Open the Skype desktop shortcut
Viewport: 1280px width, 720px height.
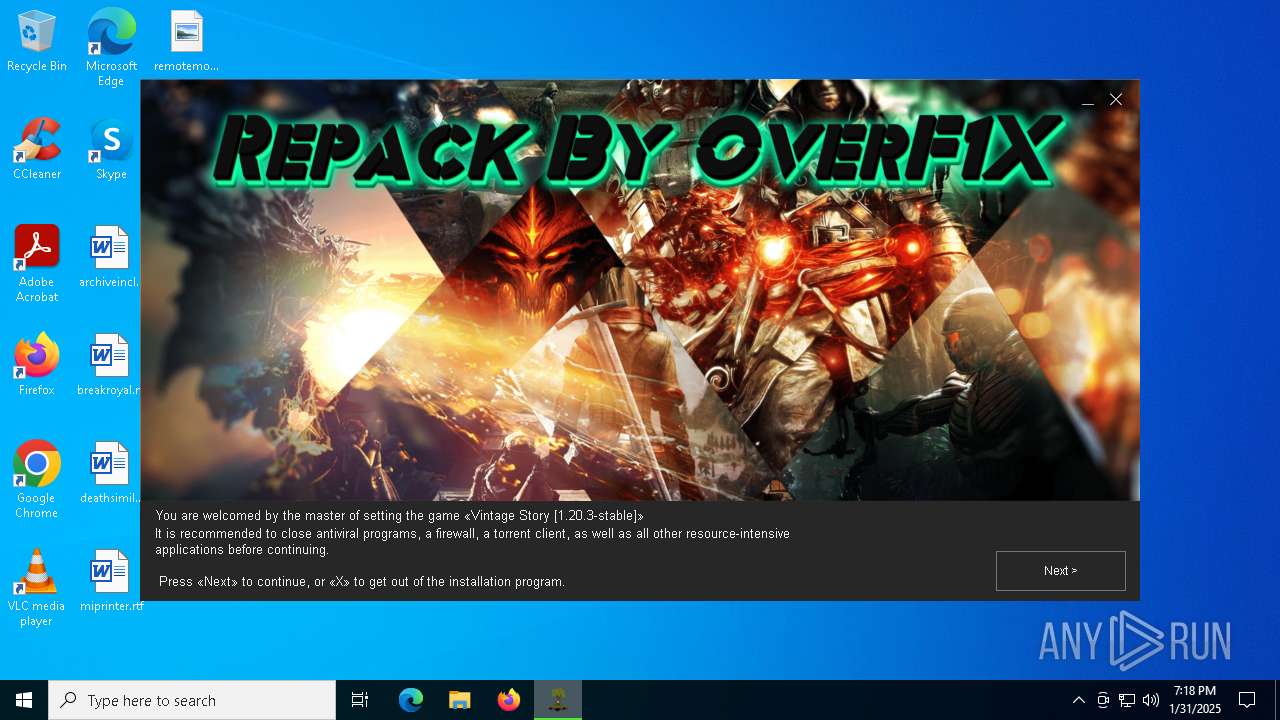111,149
